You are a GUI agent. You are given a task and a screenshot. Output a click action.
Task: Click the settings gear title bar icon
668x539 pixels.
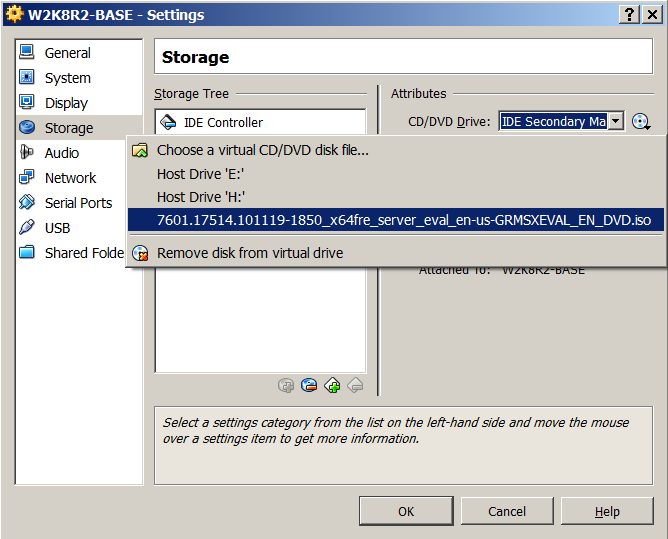pyautogui.click(x=14, y=14)
